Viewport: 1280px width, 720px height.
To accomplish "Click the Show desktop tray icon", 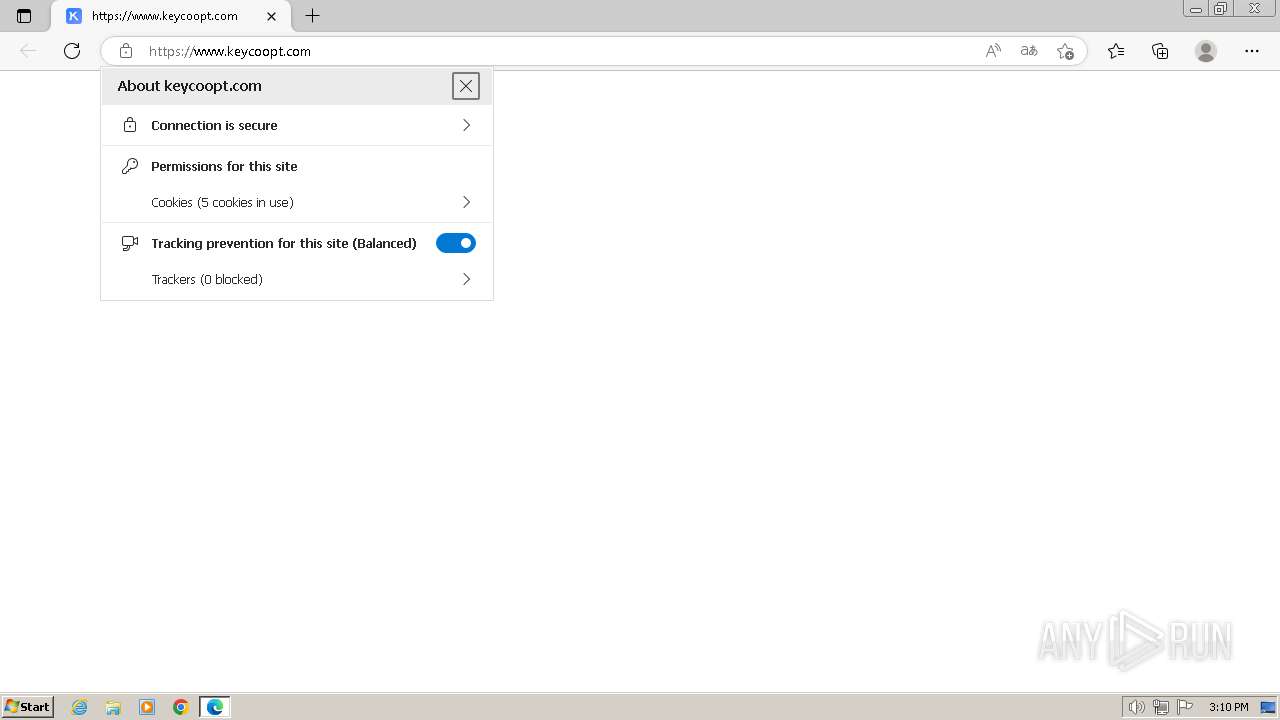I will coord(1267,707).
